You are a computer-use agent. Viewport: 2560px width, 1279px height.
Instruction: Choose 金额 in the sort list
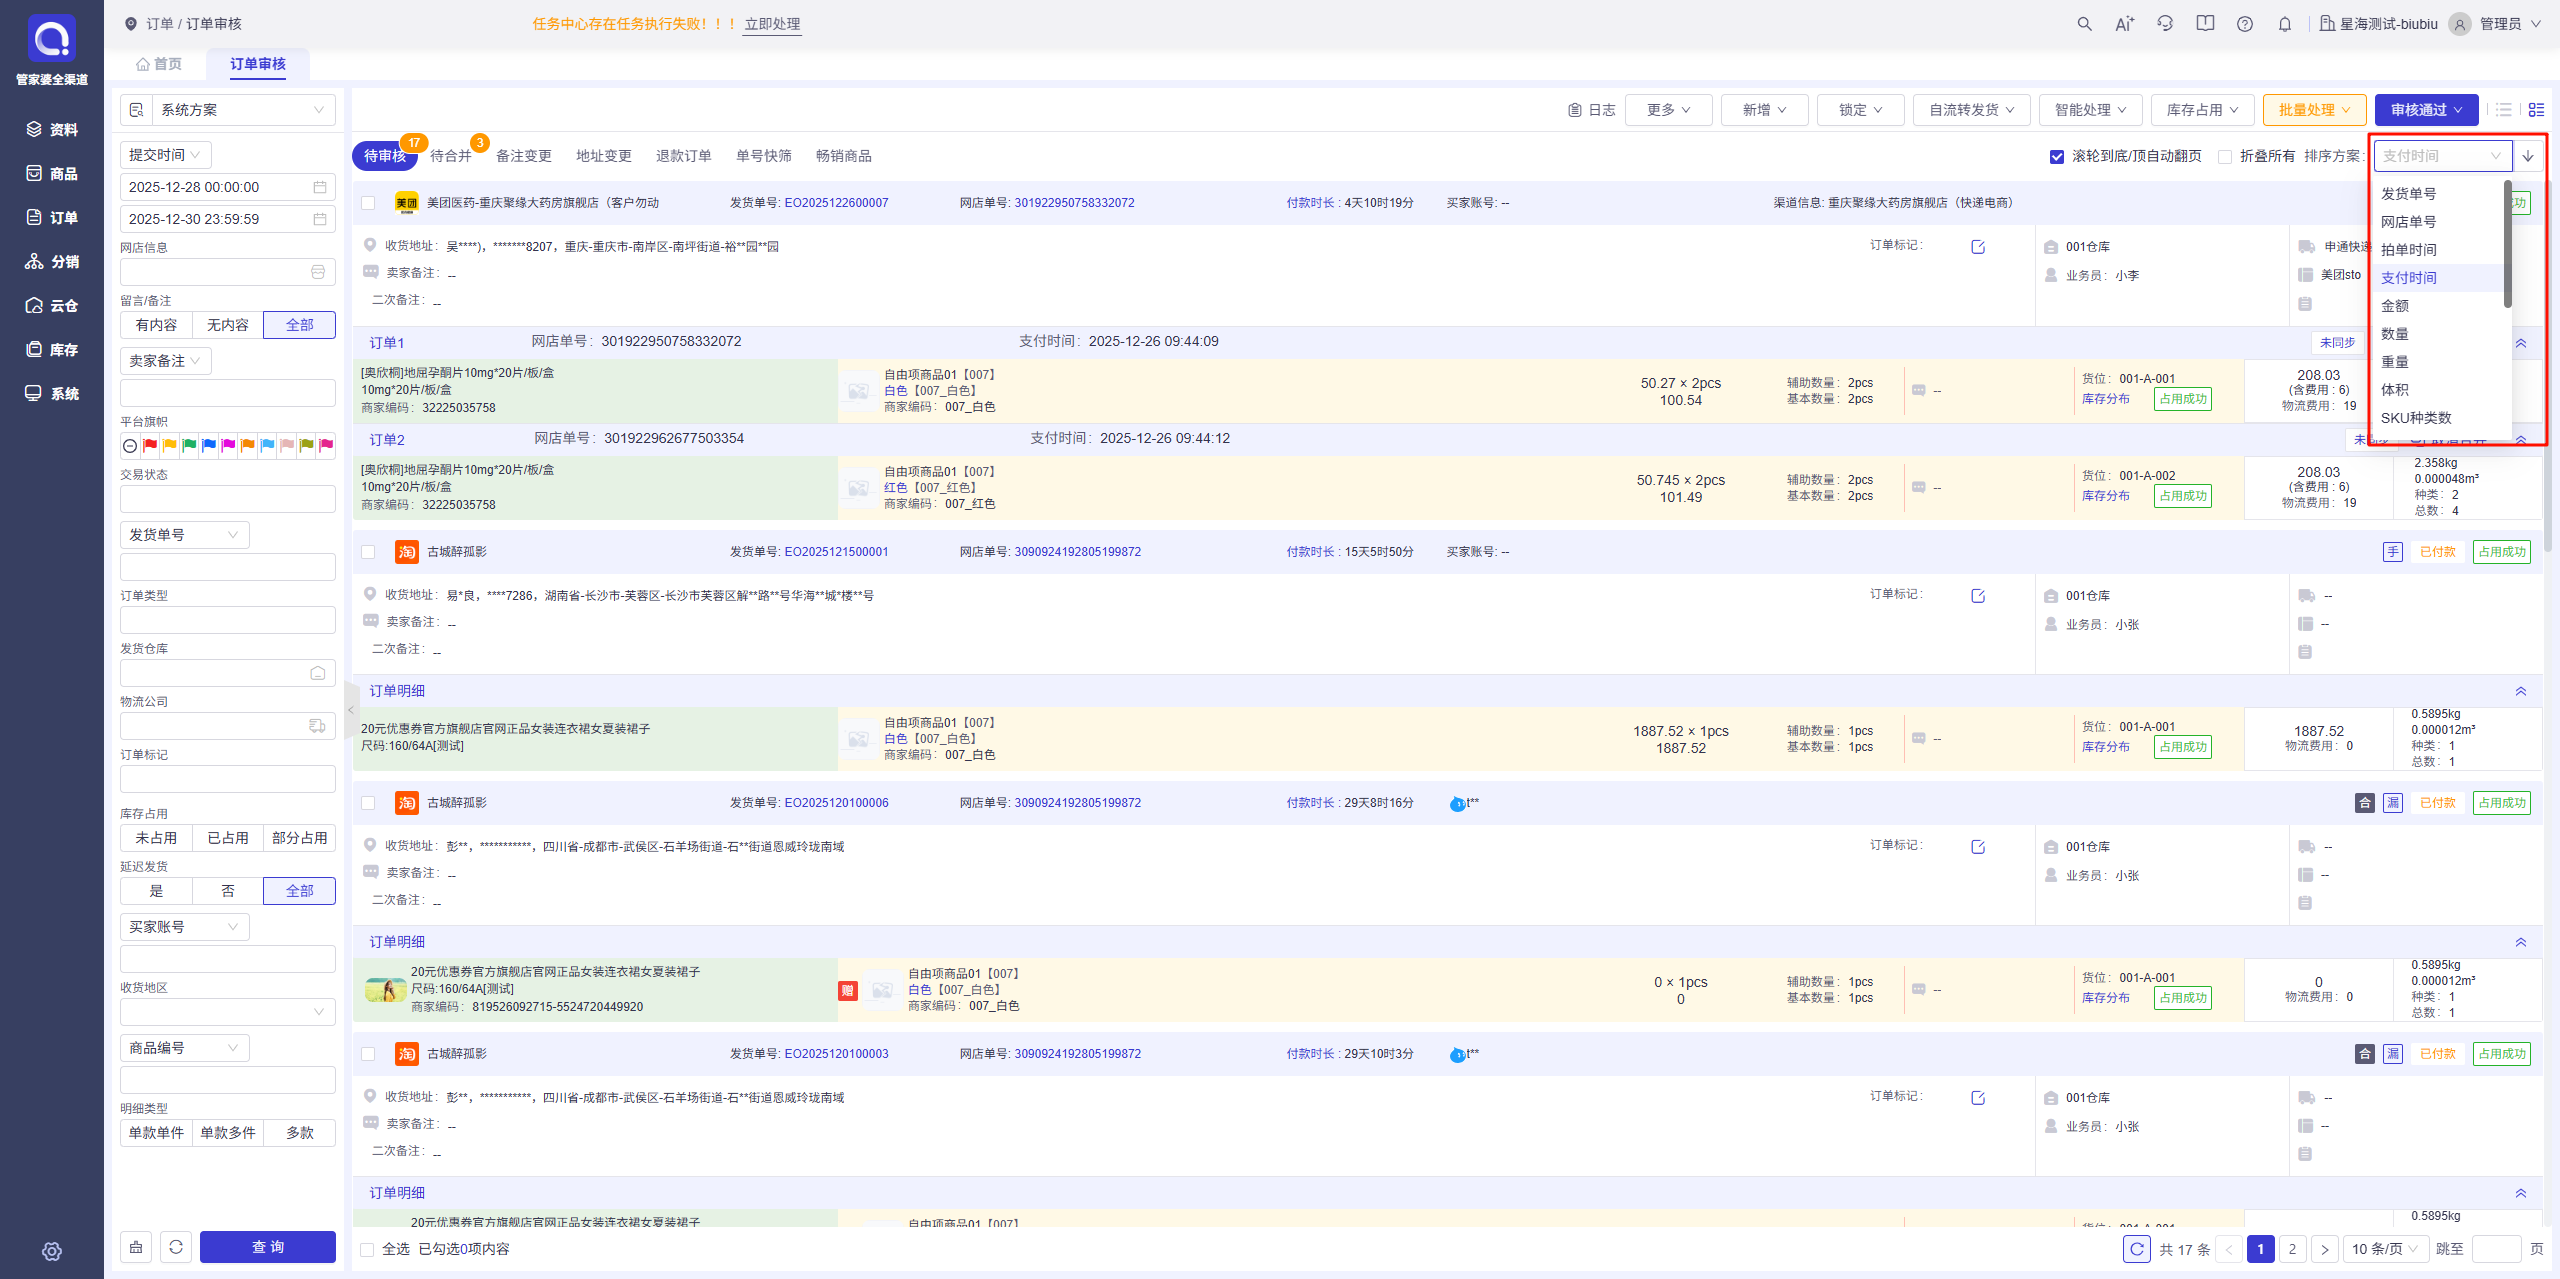tap(2395, 306)
